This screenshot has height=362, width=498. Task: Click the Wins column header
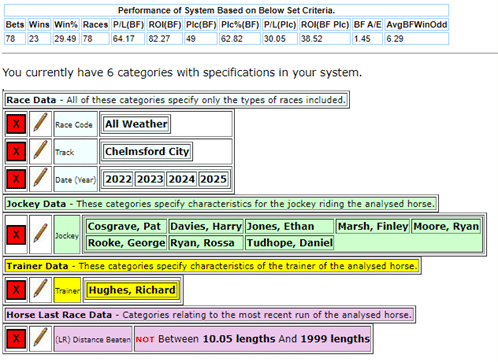[39, 24]
